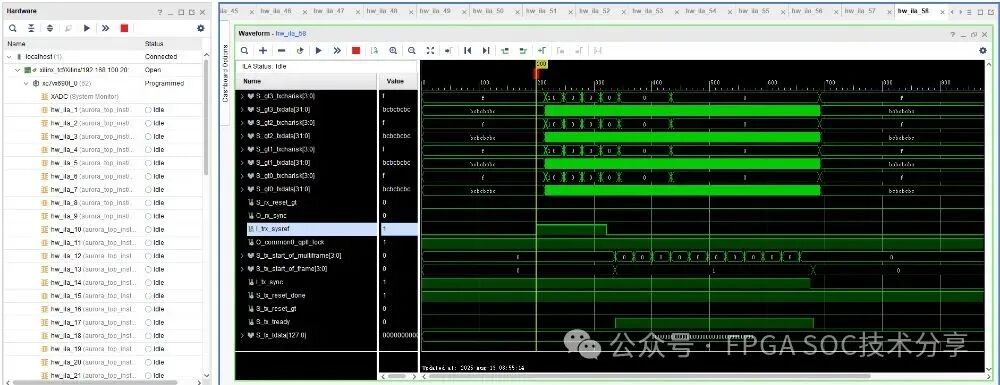Collapse all items in Hardware panel

(x=31, y=28)
